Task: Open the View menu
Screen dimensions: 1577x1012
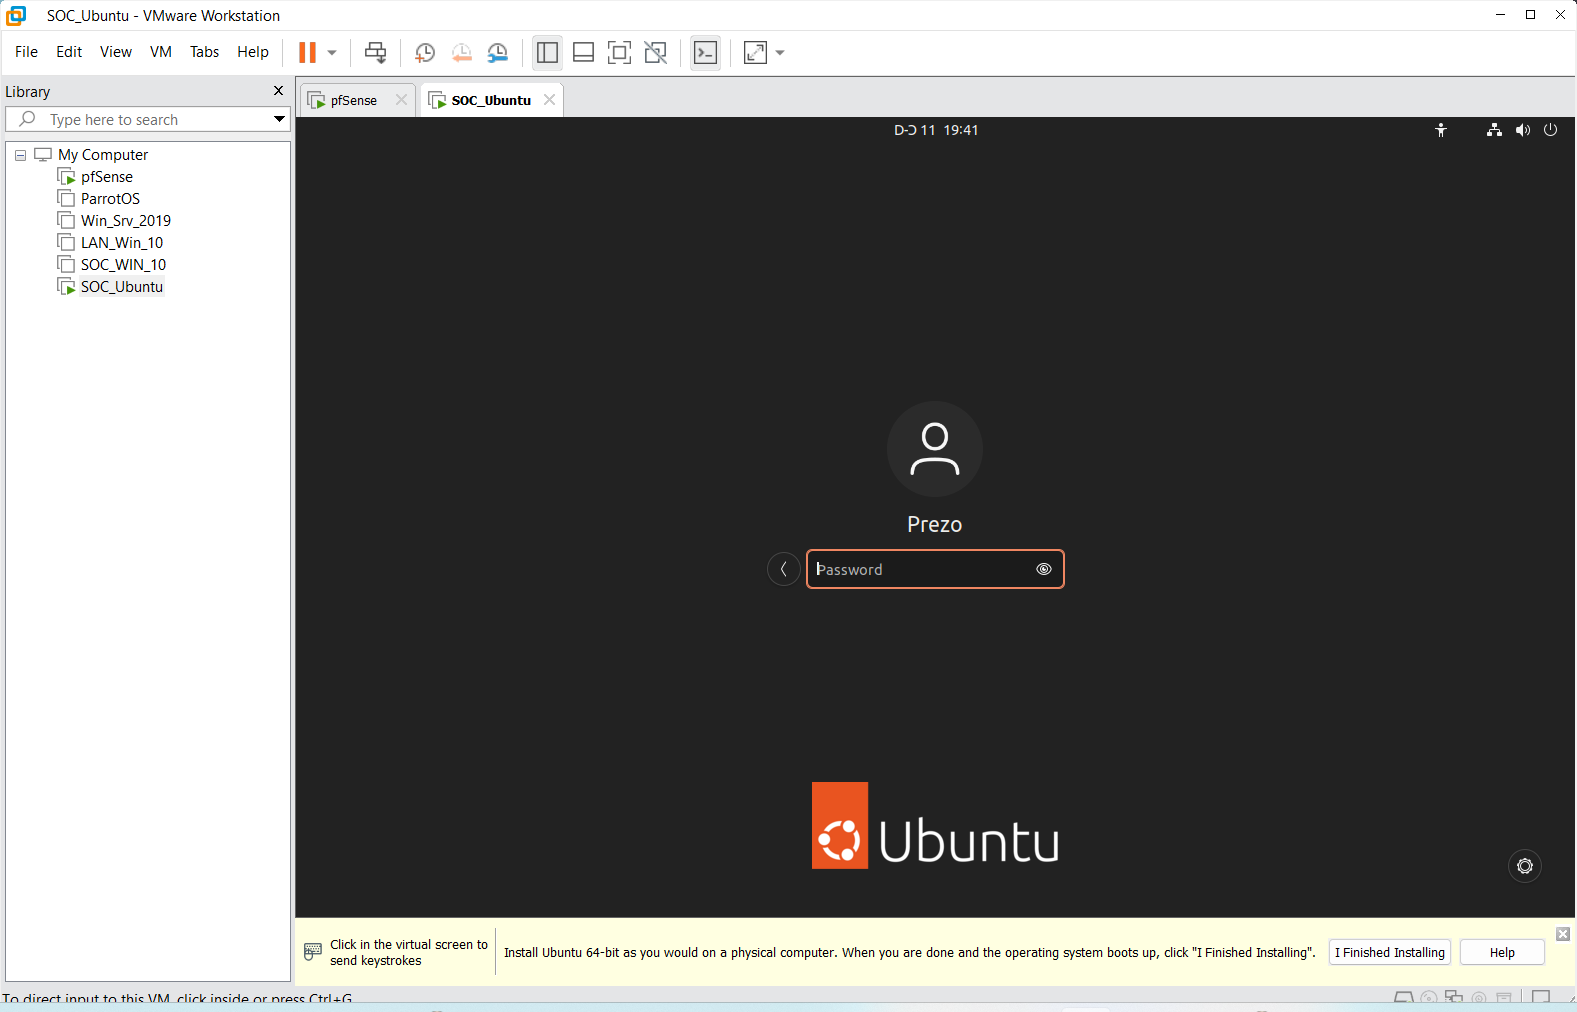Action: pyautogui.click(x=116, y=52)
